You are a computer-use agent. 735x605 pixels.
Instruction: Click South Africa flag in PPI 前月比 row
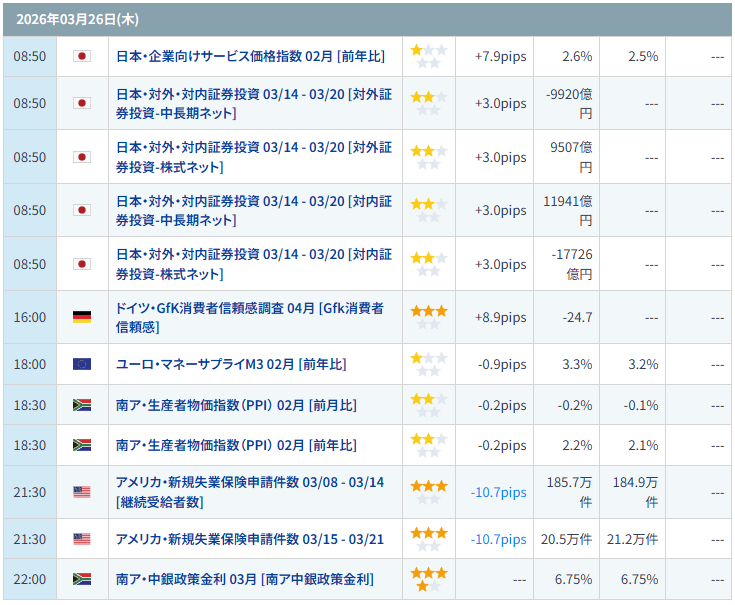[x=82, y=405]
